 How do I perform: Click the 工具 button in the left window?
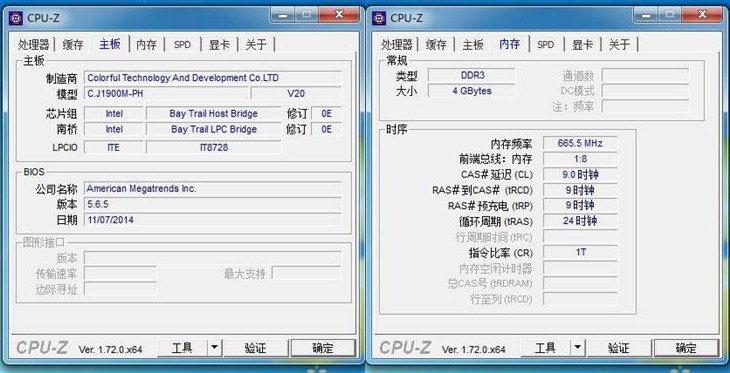click(x=182, y=347)
